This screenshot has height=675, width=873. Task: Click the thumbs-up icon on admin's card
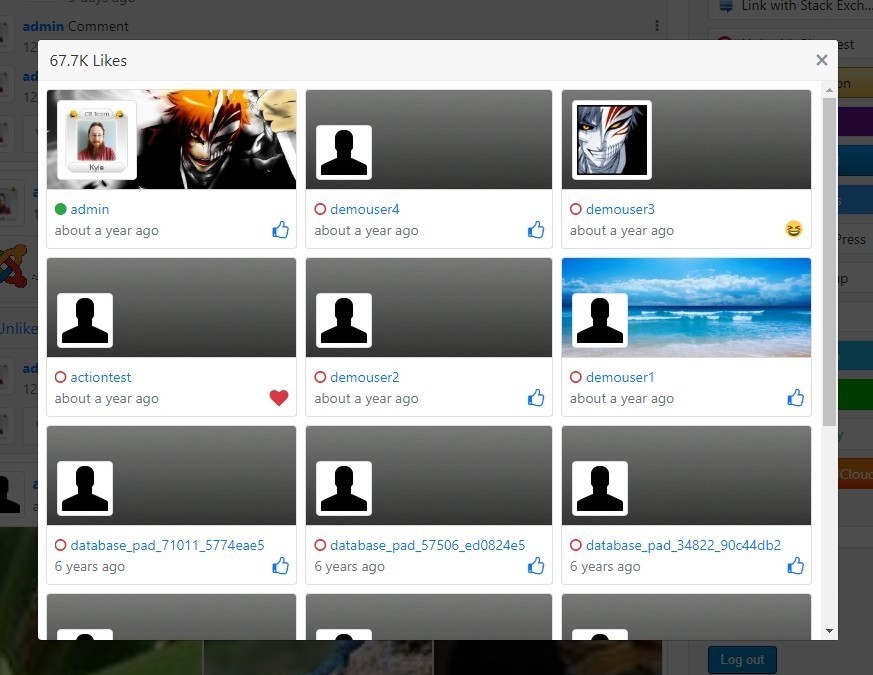[280, 229]
